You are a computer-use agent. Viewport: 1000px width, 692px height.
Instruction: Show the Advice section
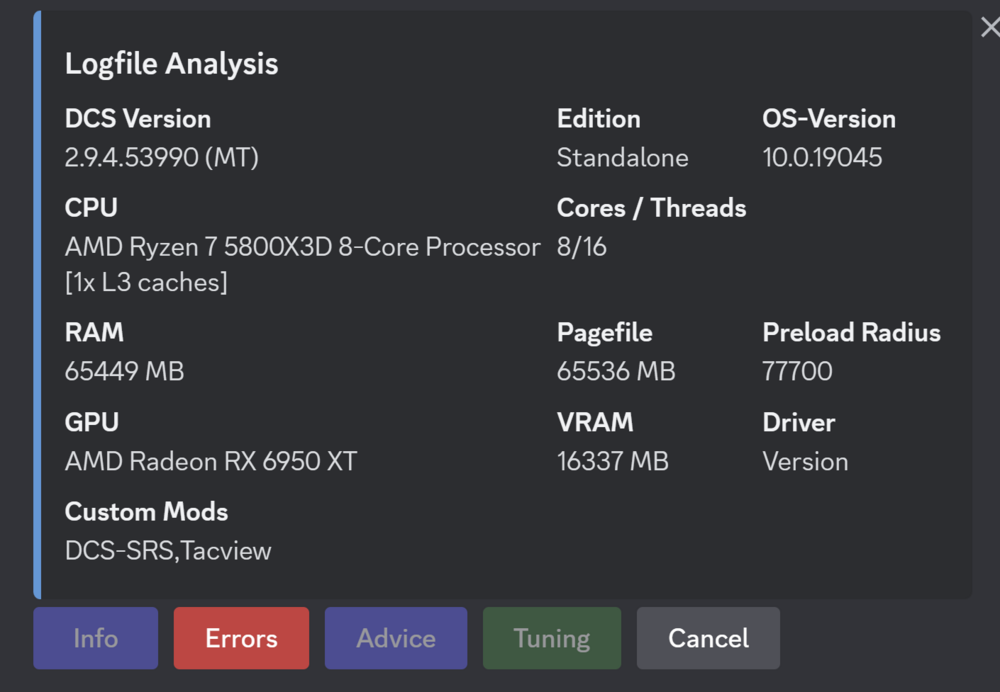(x=395, y=638)
